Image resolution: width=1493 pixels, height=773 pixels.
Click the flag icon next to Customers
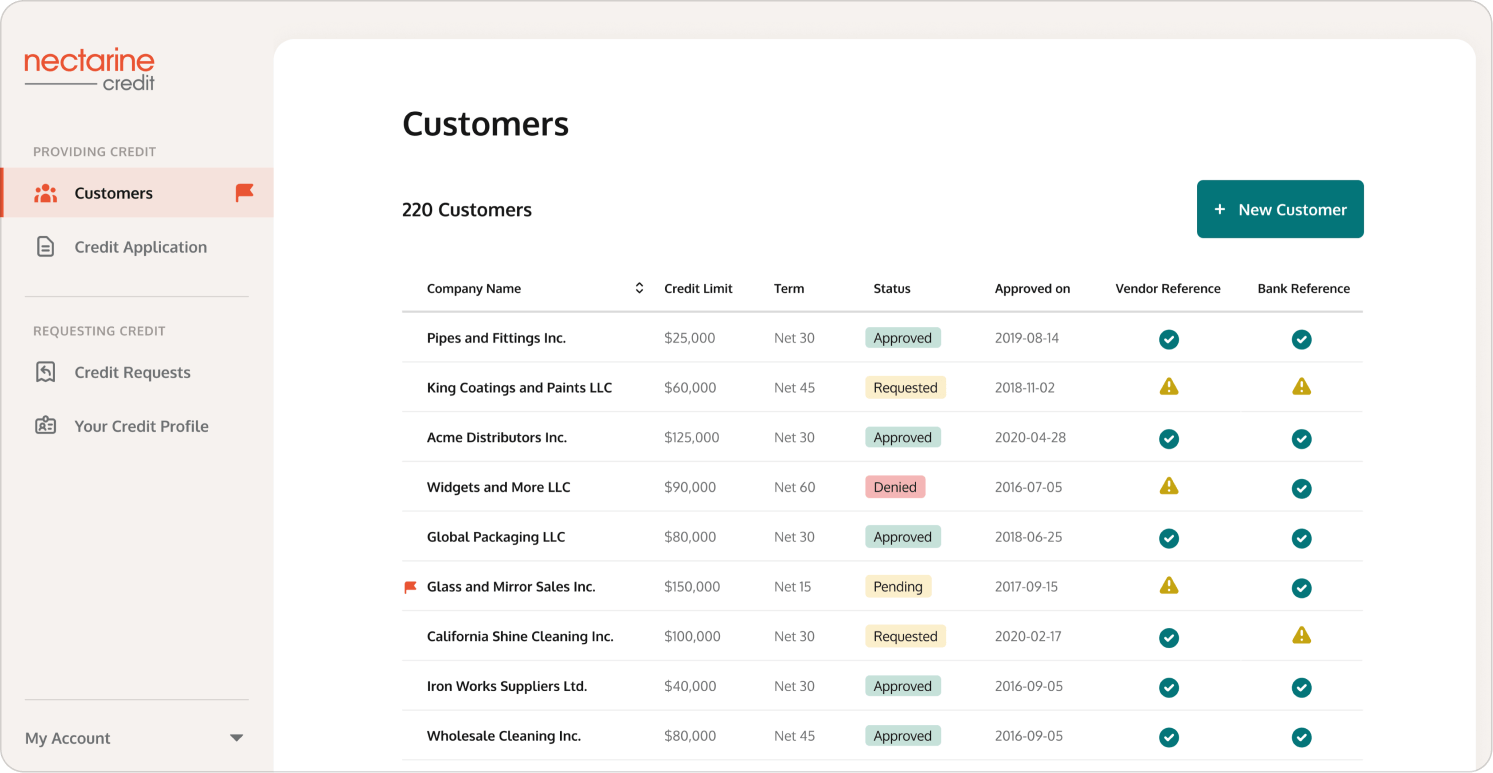pyautogui.click(x=245, y=193)
